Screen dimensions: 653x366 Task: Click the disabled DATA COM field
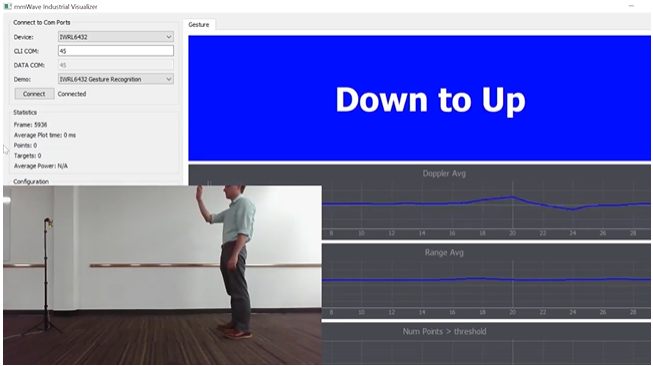116,65
